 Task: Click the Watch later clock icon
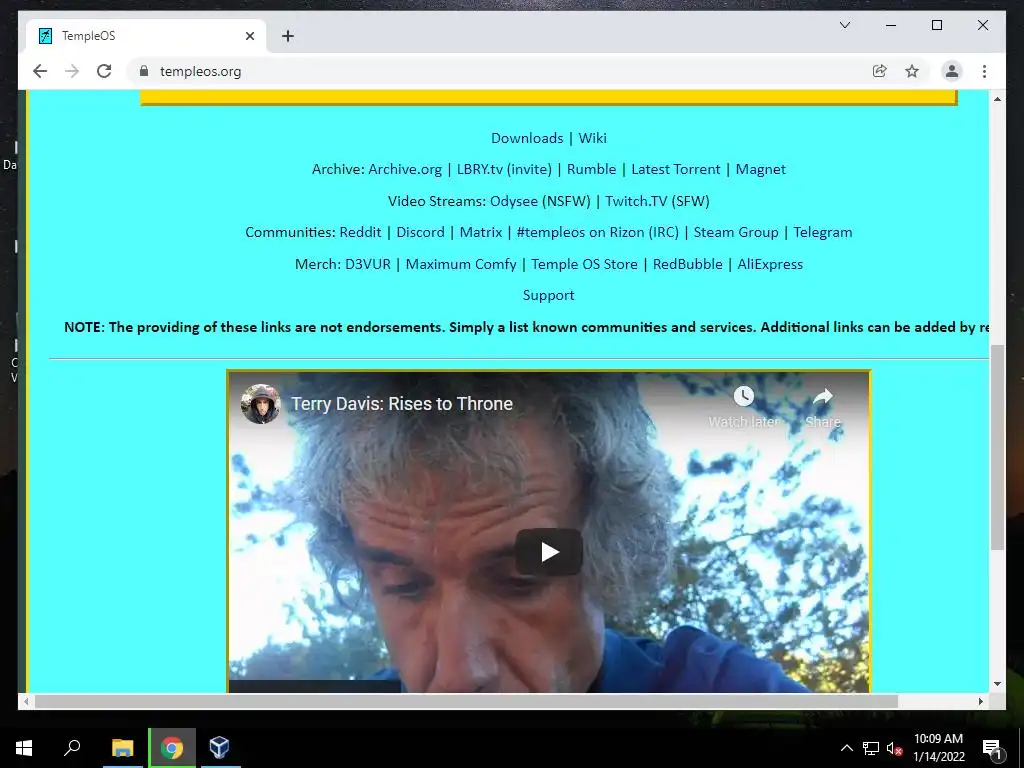tap(744, 396)
